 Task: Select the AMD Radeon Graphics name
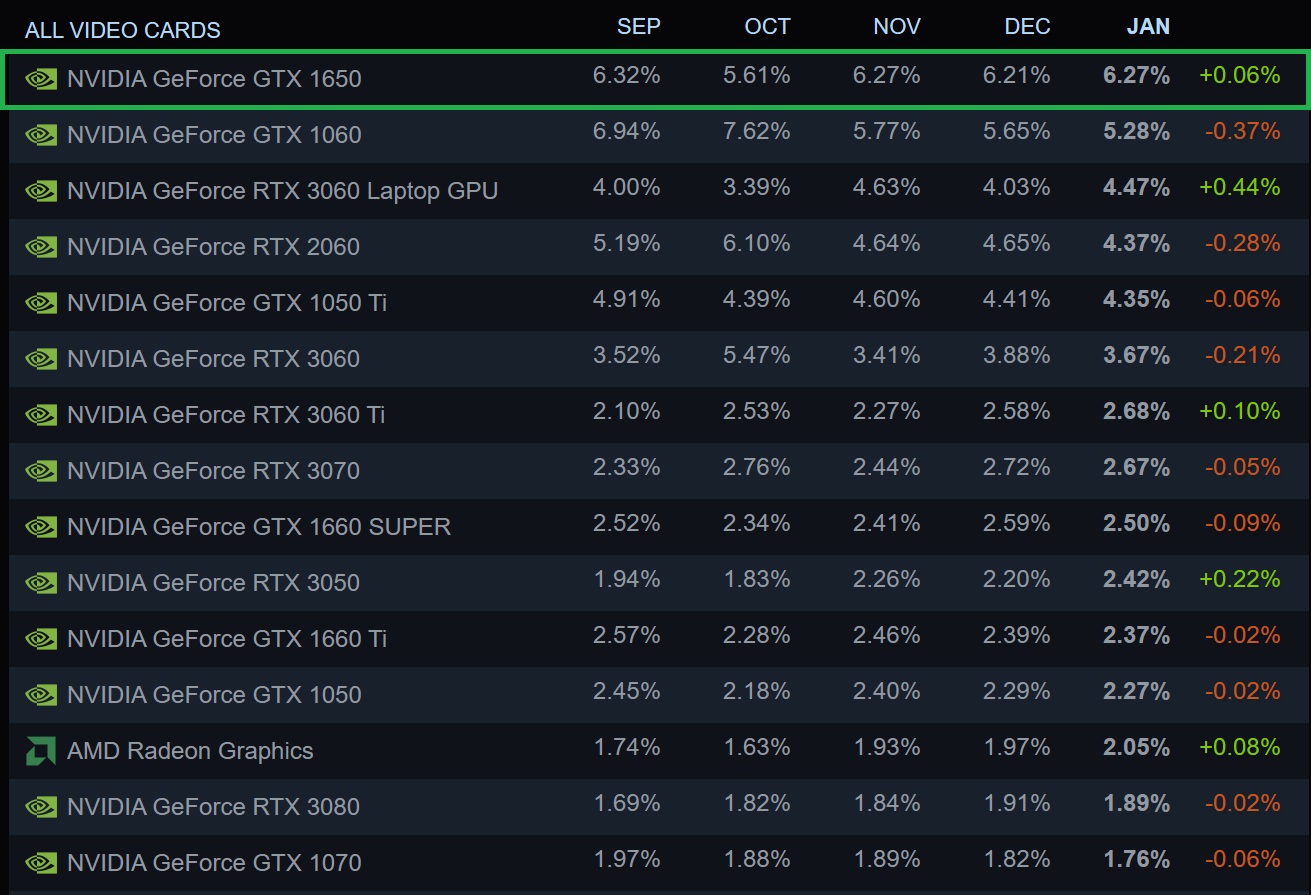click(190, 751)
